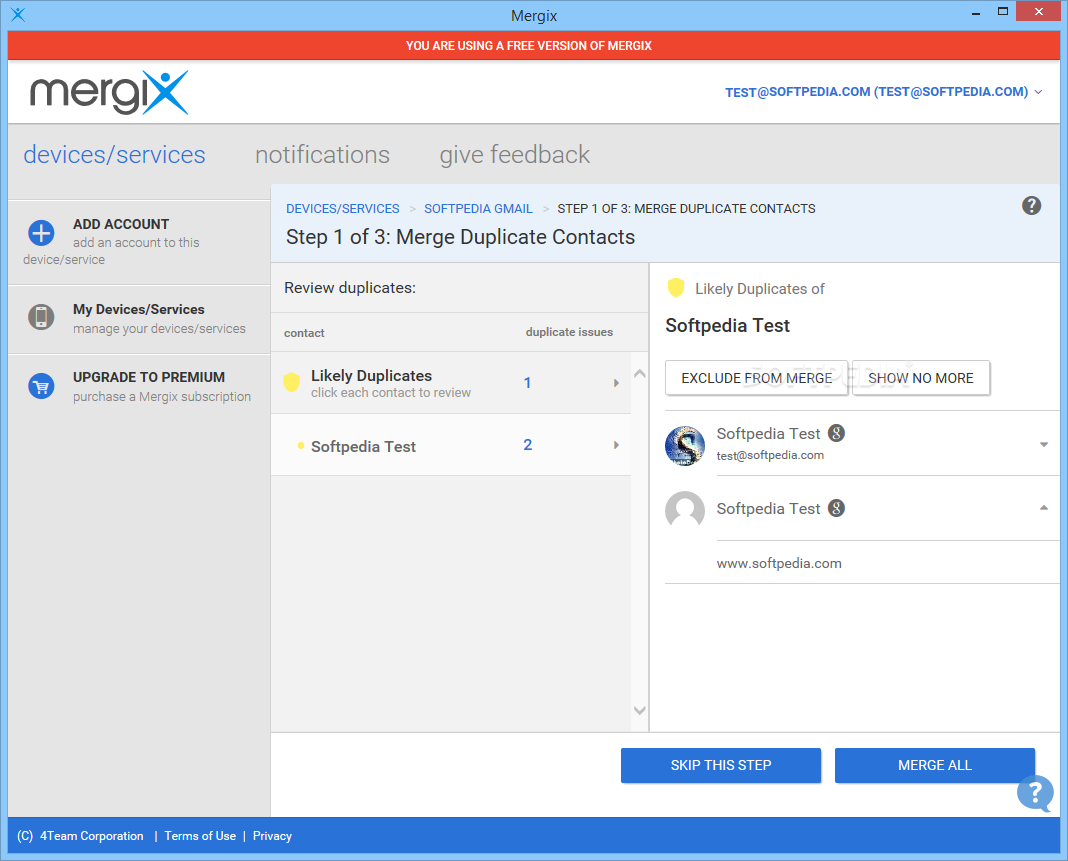
Task: Click the 'duplicate issues' column header
Action: click(569, 332)
